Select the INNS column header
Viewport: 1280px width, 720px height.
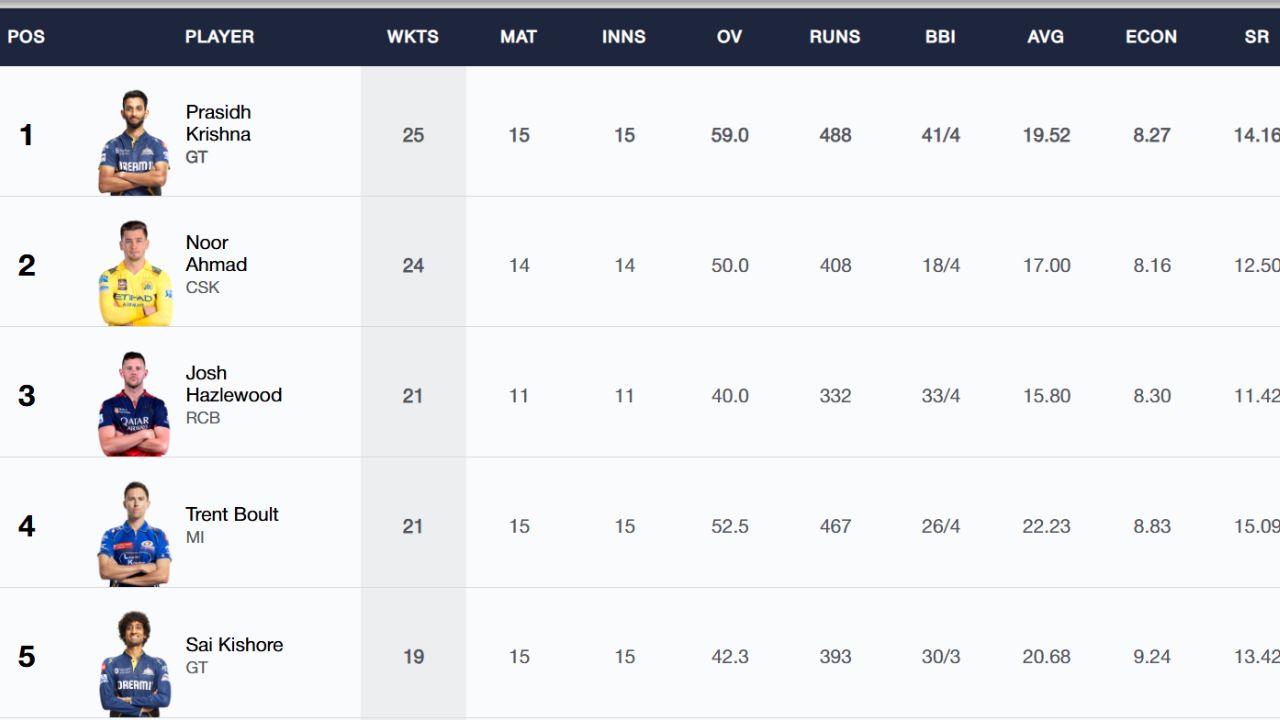click(x=624, y=36)
